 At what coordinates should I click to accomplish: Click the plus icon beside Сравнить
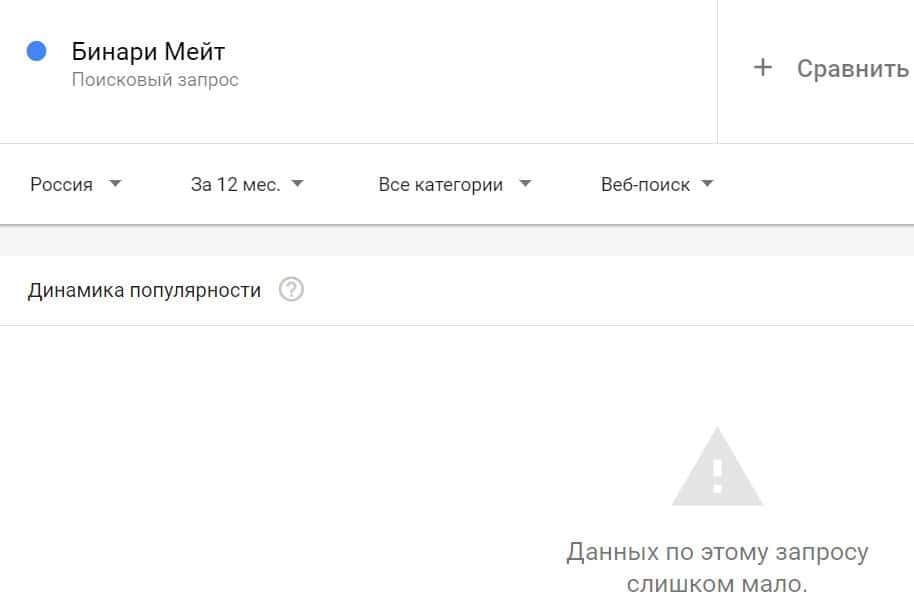[763, 68]
